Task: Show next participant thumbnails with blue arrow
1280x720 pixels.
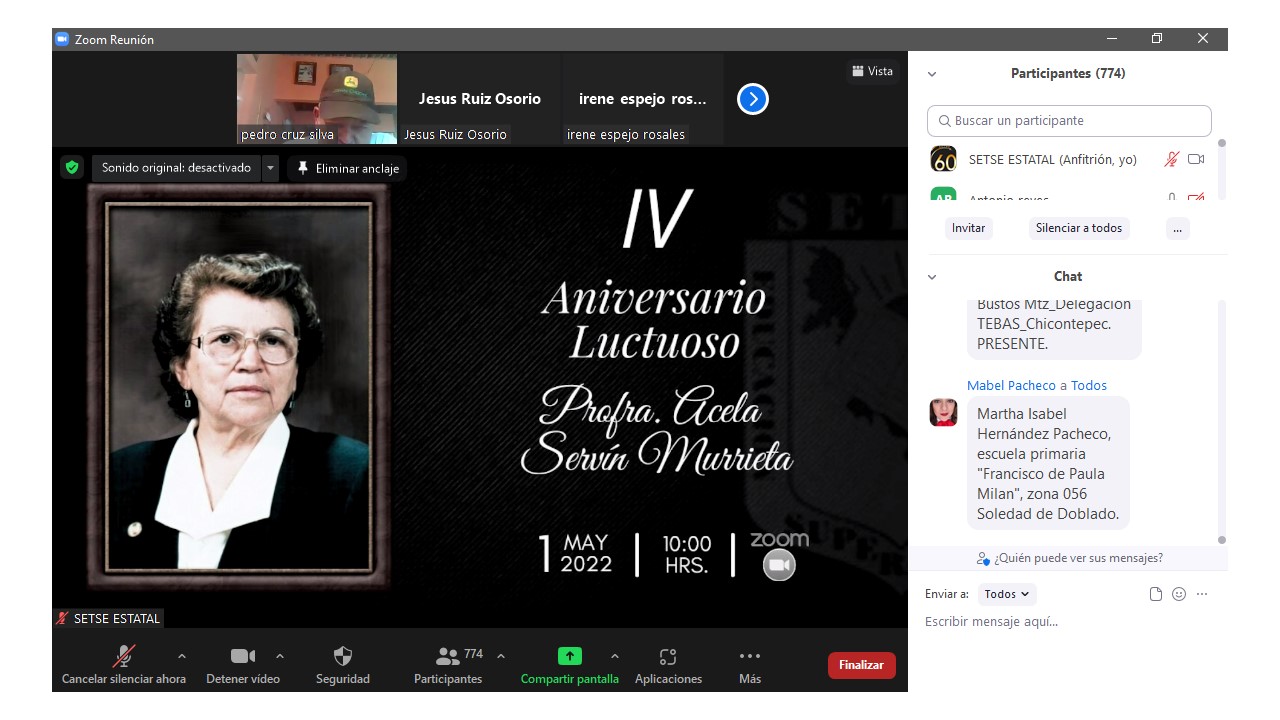Action: click(x=752, y=99)
